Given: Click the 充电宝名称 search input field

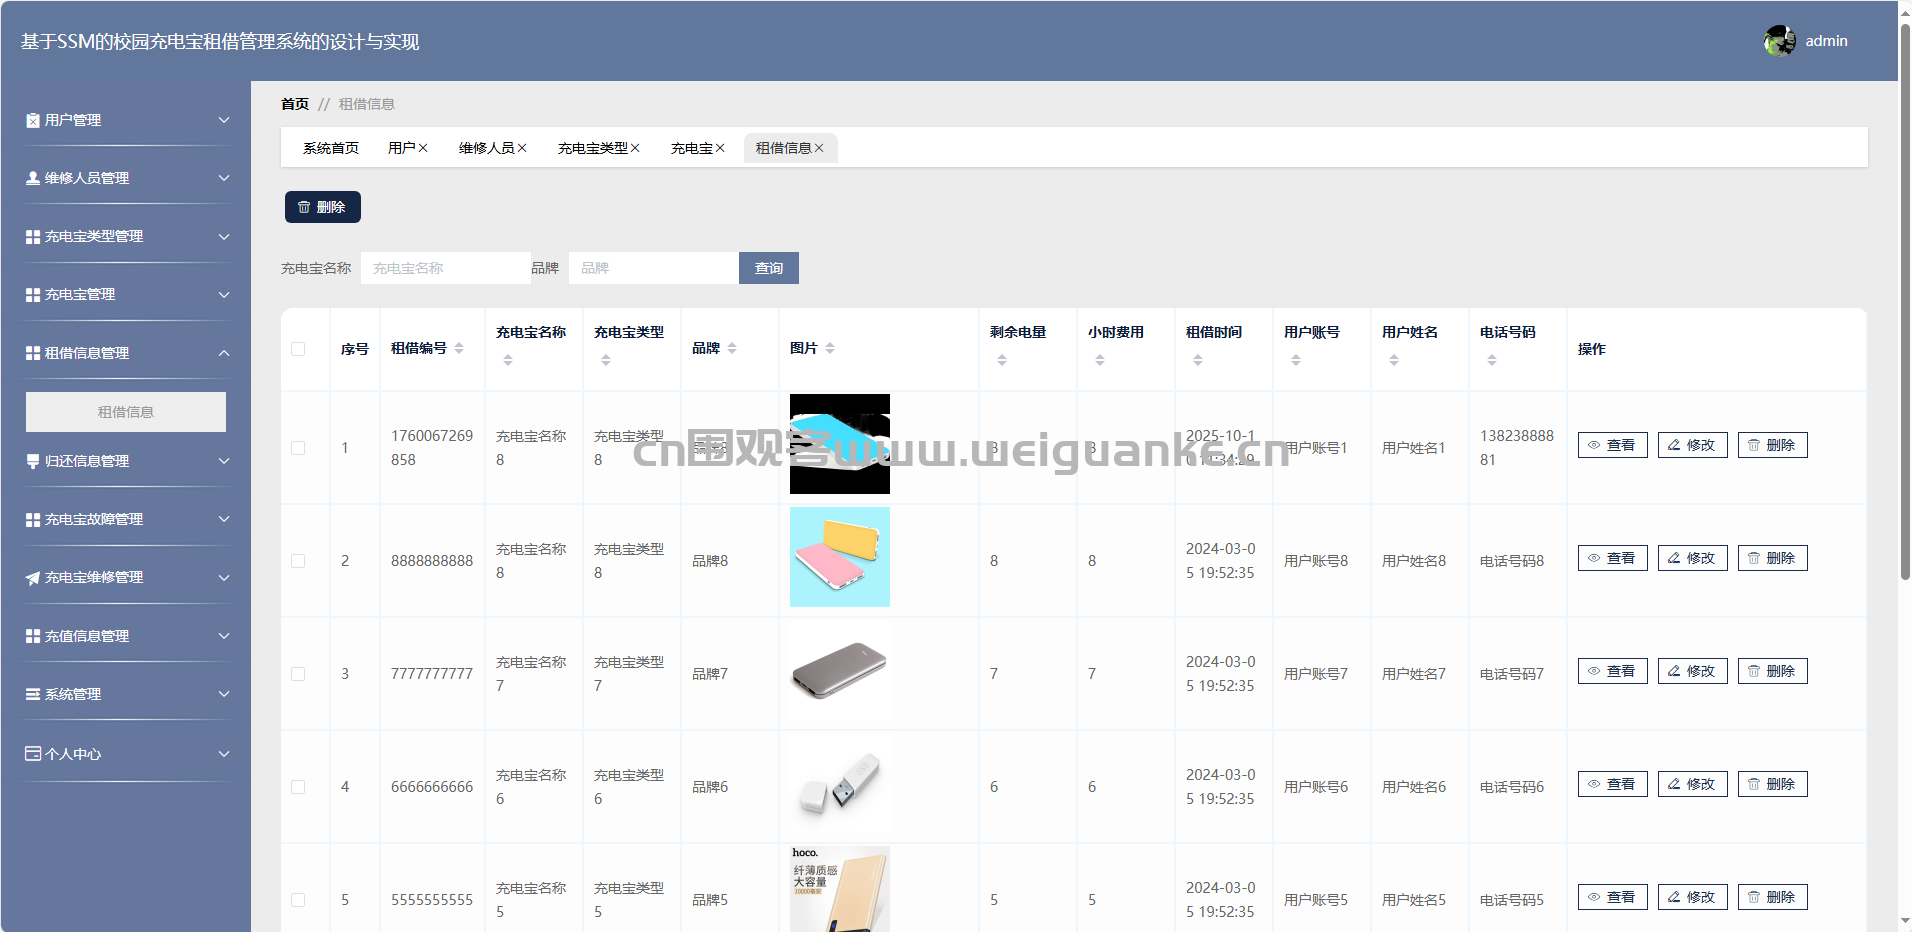Looking at the screenshot, I should 445,268.
